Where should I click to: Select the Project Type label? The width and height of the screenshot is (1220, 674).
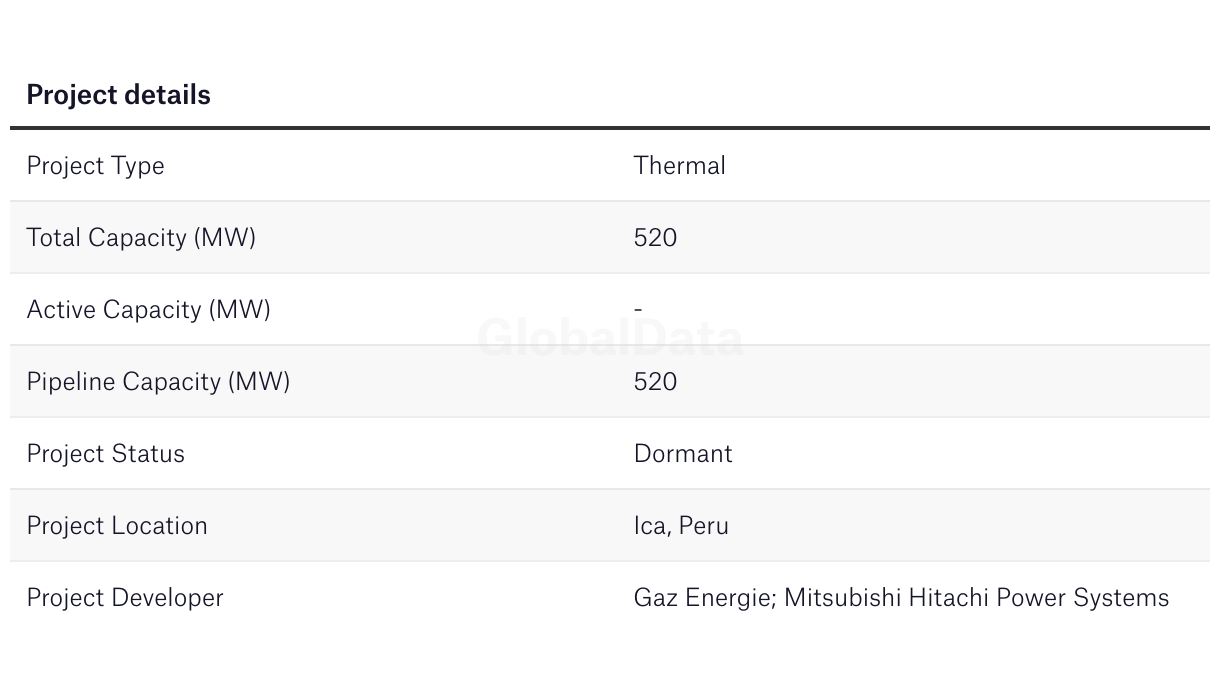(95, 166)
